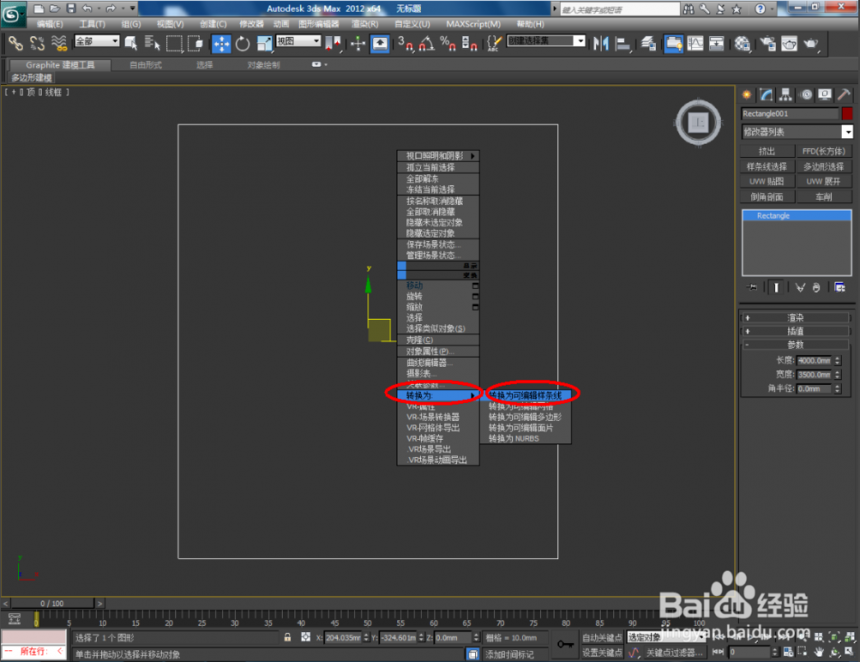Click the red object color swatch
860x662 pixels.
click(x=847, y=114)
